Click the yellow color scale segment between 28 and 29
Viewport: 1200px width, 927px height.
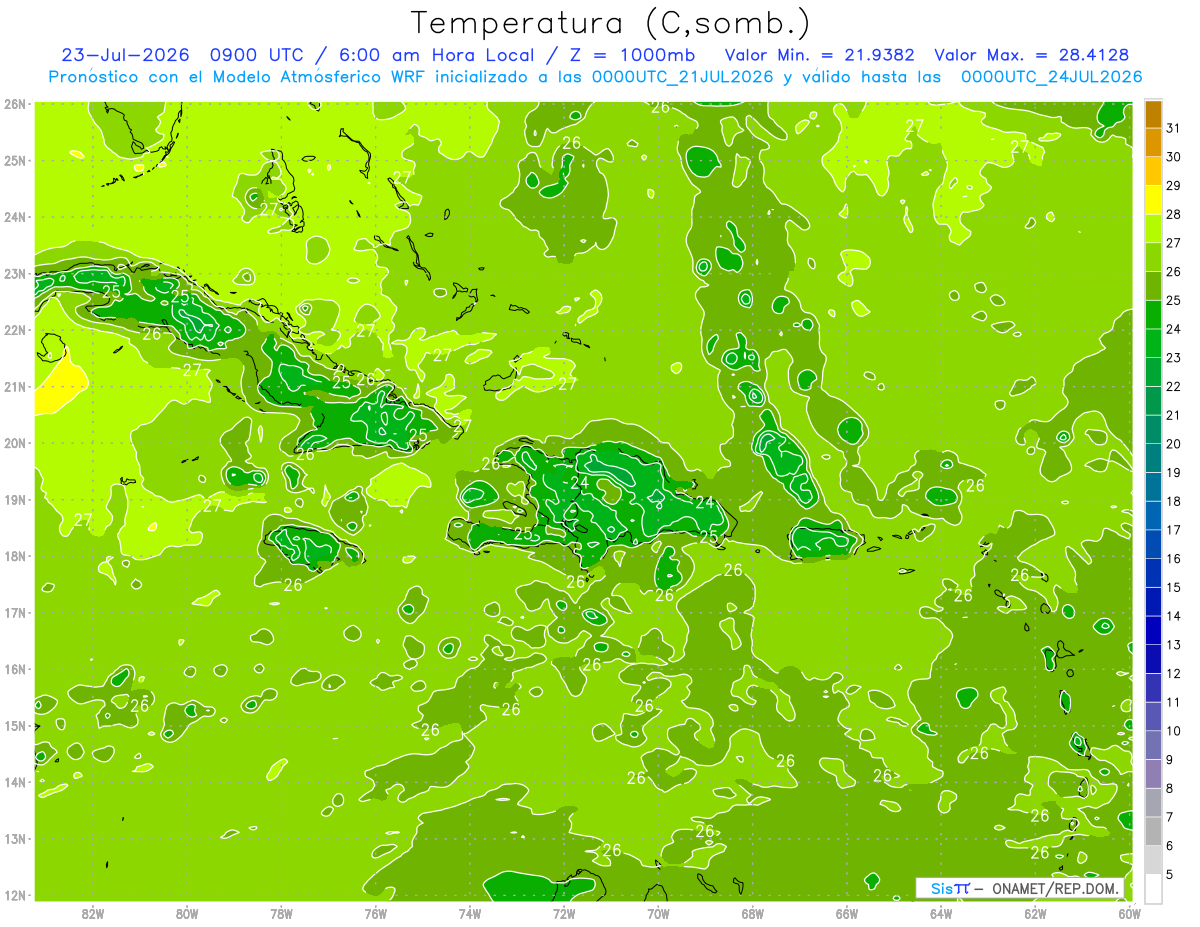[1153, 200]
